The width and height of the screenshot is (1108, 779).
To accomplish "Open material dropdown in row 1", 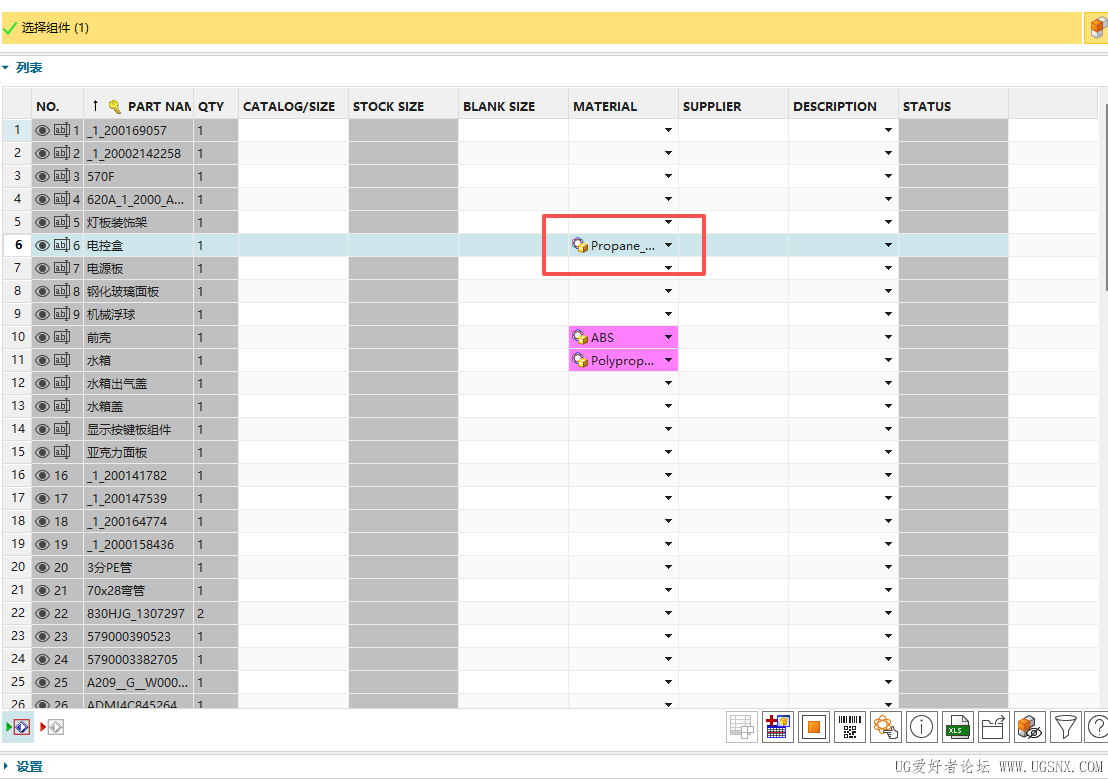I will 668,130.
